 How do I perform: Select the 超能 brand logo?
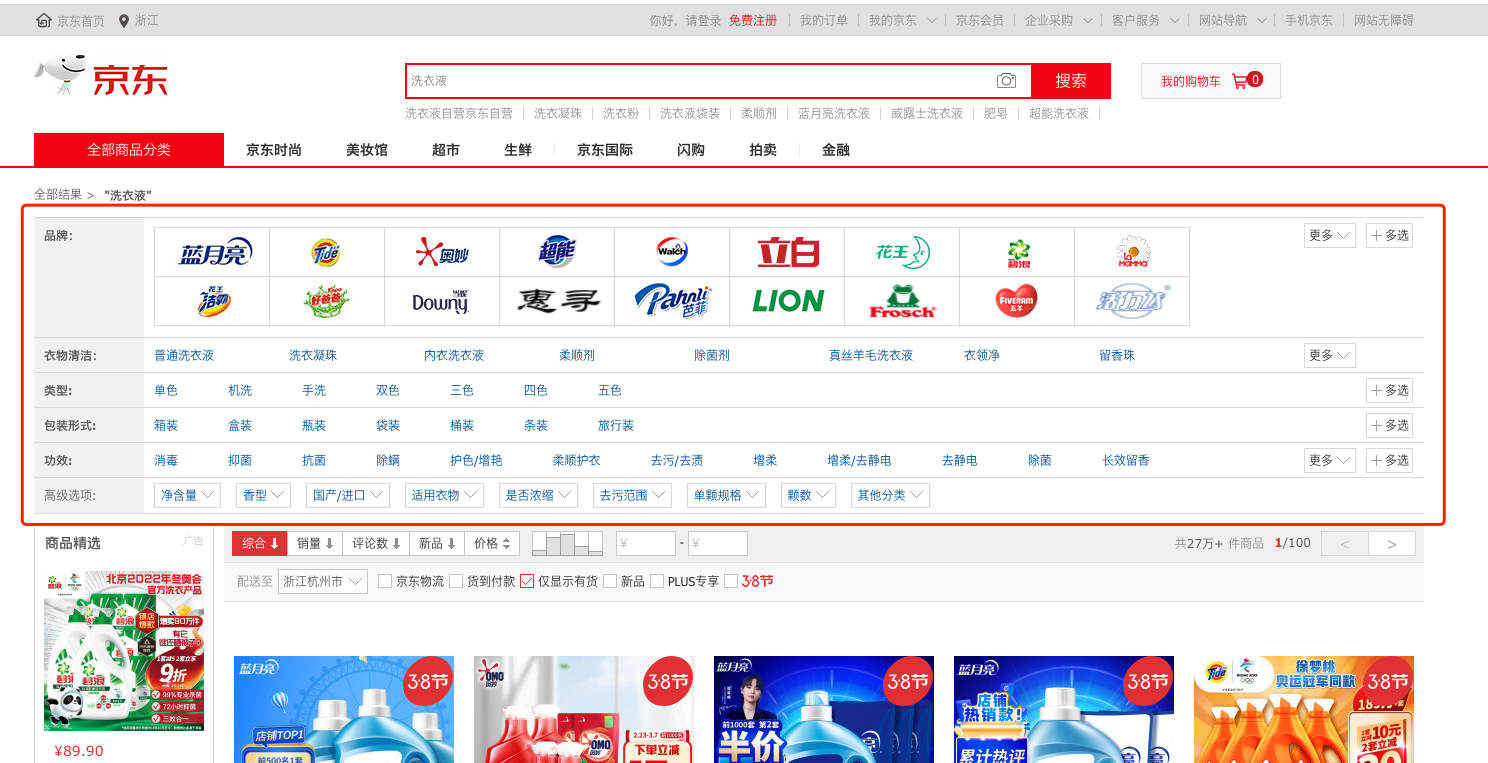pos(557,253)
